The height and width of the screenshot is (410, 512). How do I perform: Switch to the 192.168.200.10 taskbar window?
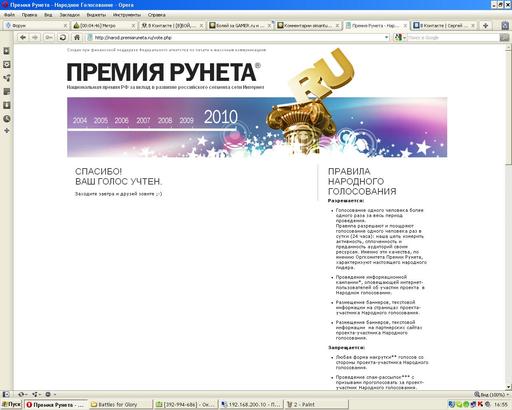[x=251, y=405]
